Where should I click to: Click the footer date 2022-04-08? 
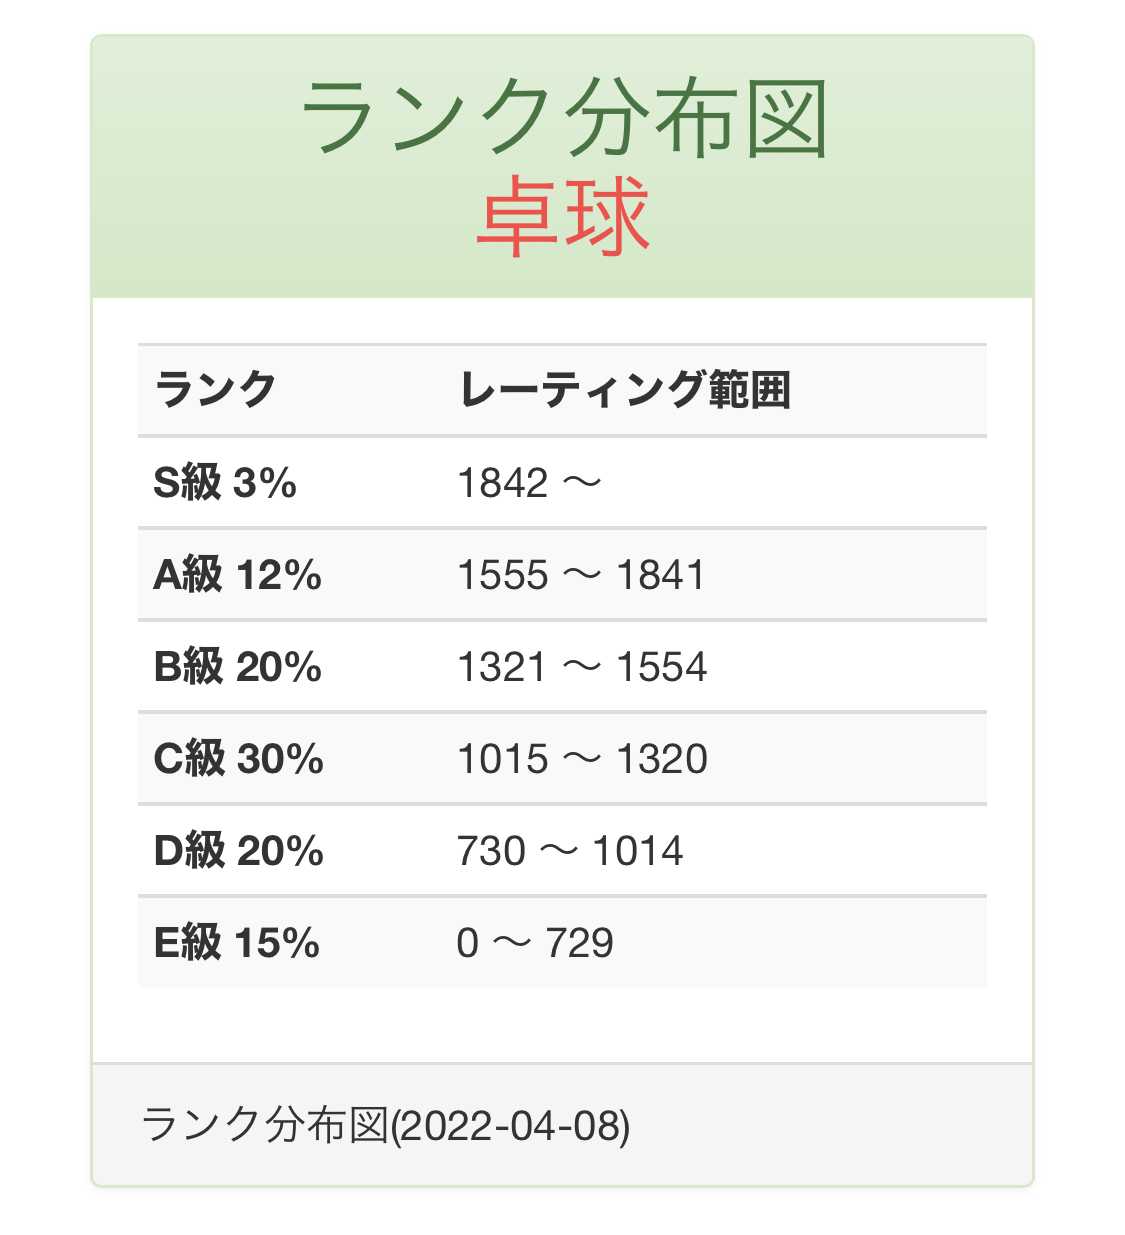(510, 1126)
